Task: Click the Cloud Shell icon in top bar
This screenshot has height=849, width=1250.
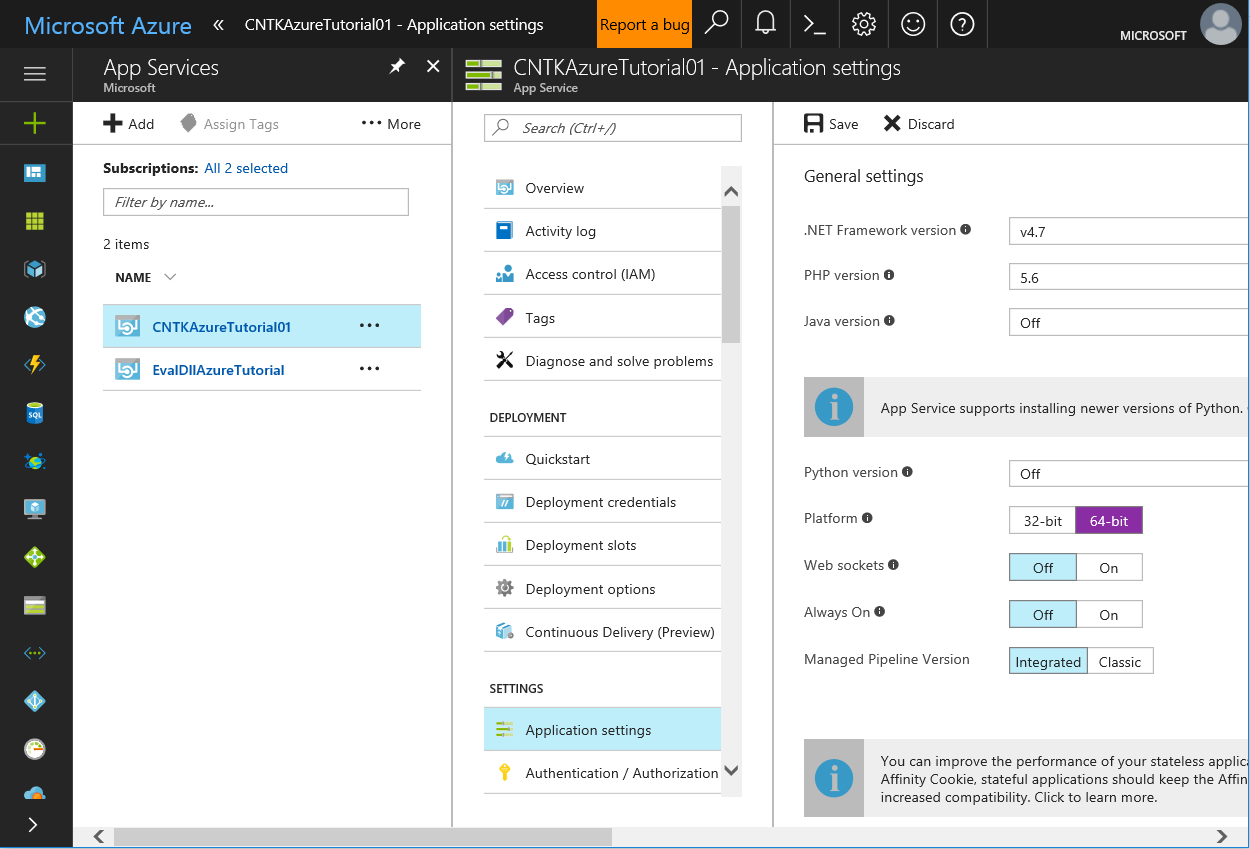Action: pos(814,24)
